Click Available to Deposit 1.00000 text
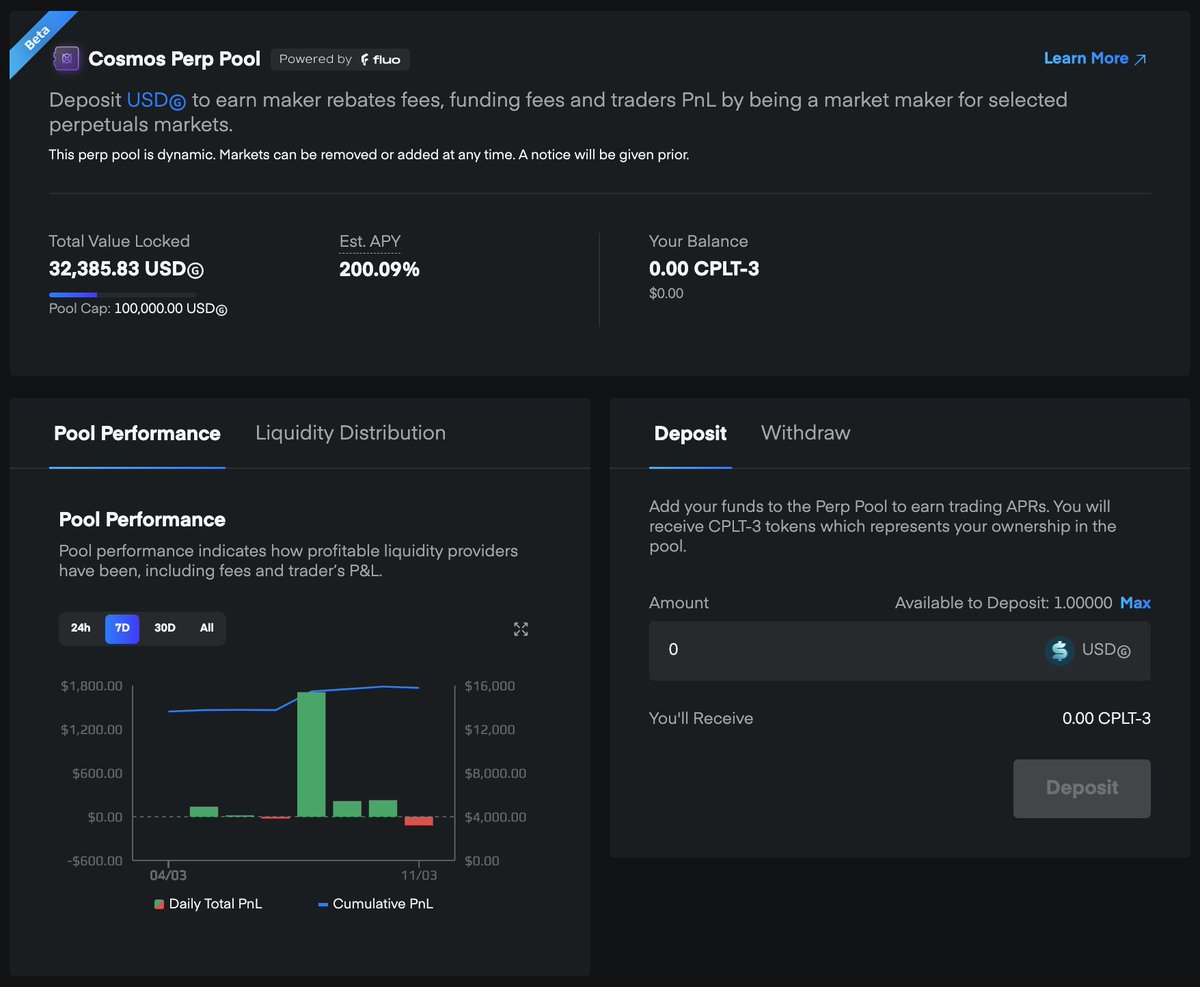1200x987 pixels. tap(1003, 603)
